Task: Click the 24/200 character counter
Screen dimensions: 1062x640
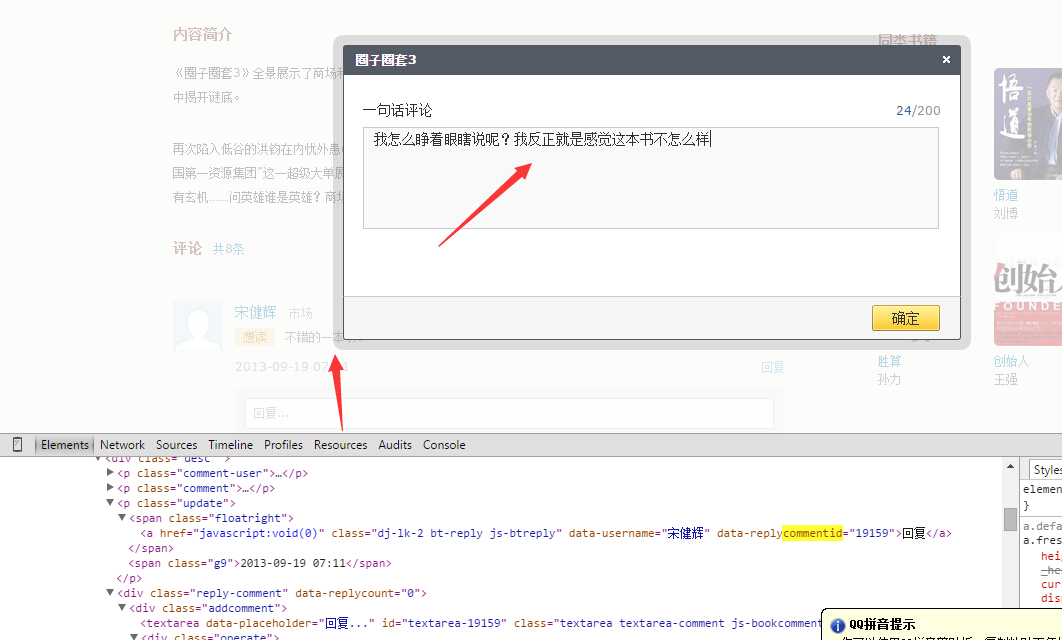Action: (918, 110)
